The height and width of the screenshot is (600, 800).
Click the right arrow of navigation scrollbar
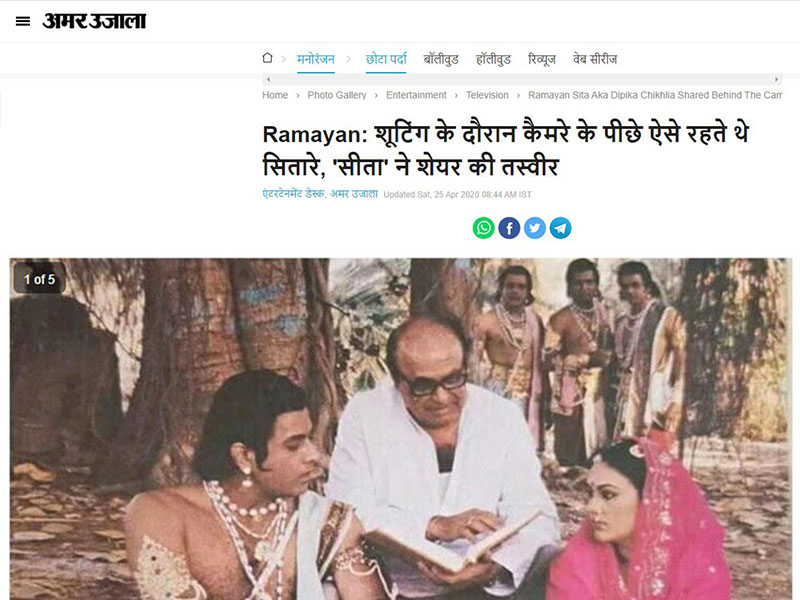click(777, 79)
